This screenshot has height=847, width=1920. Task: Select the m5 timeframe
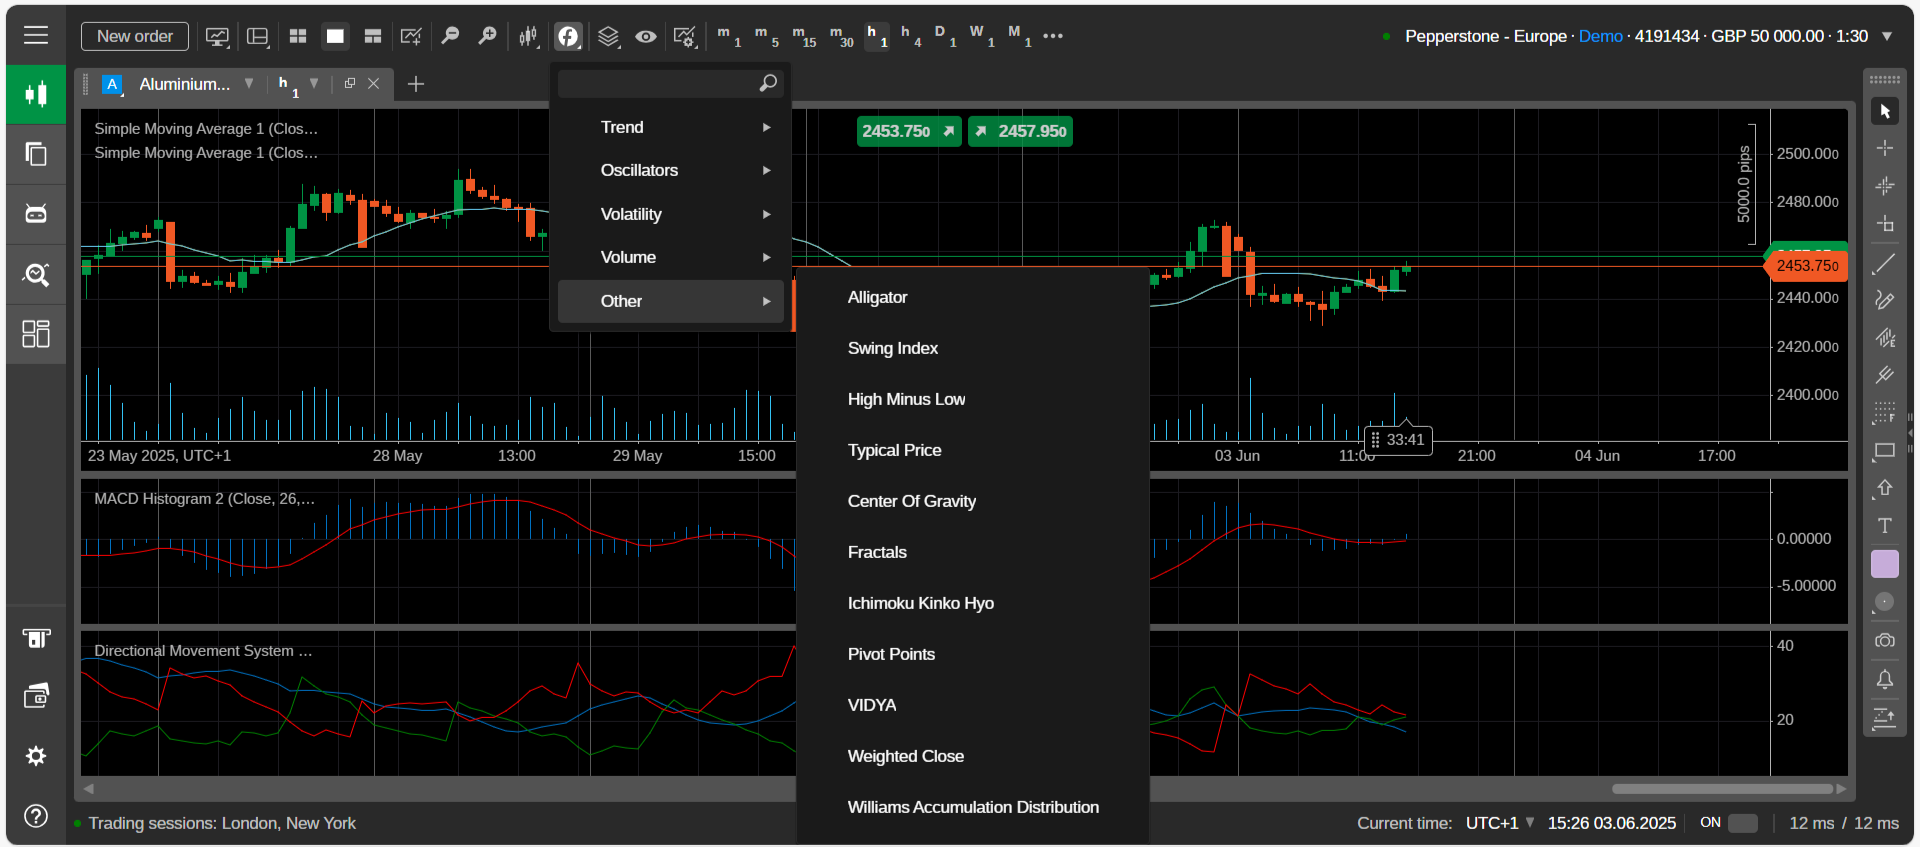click(767, 36)
